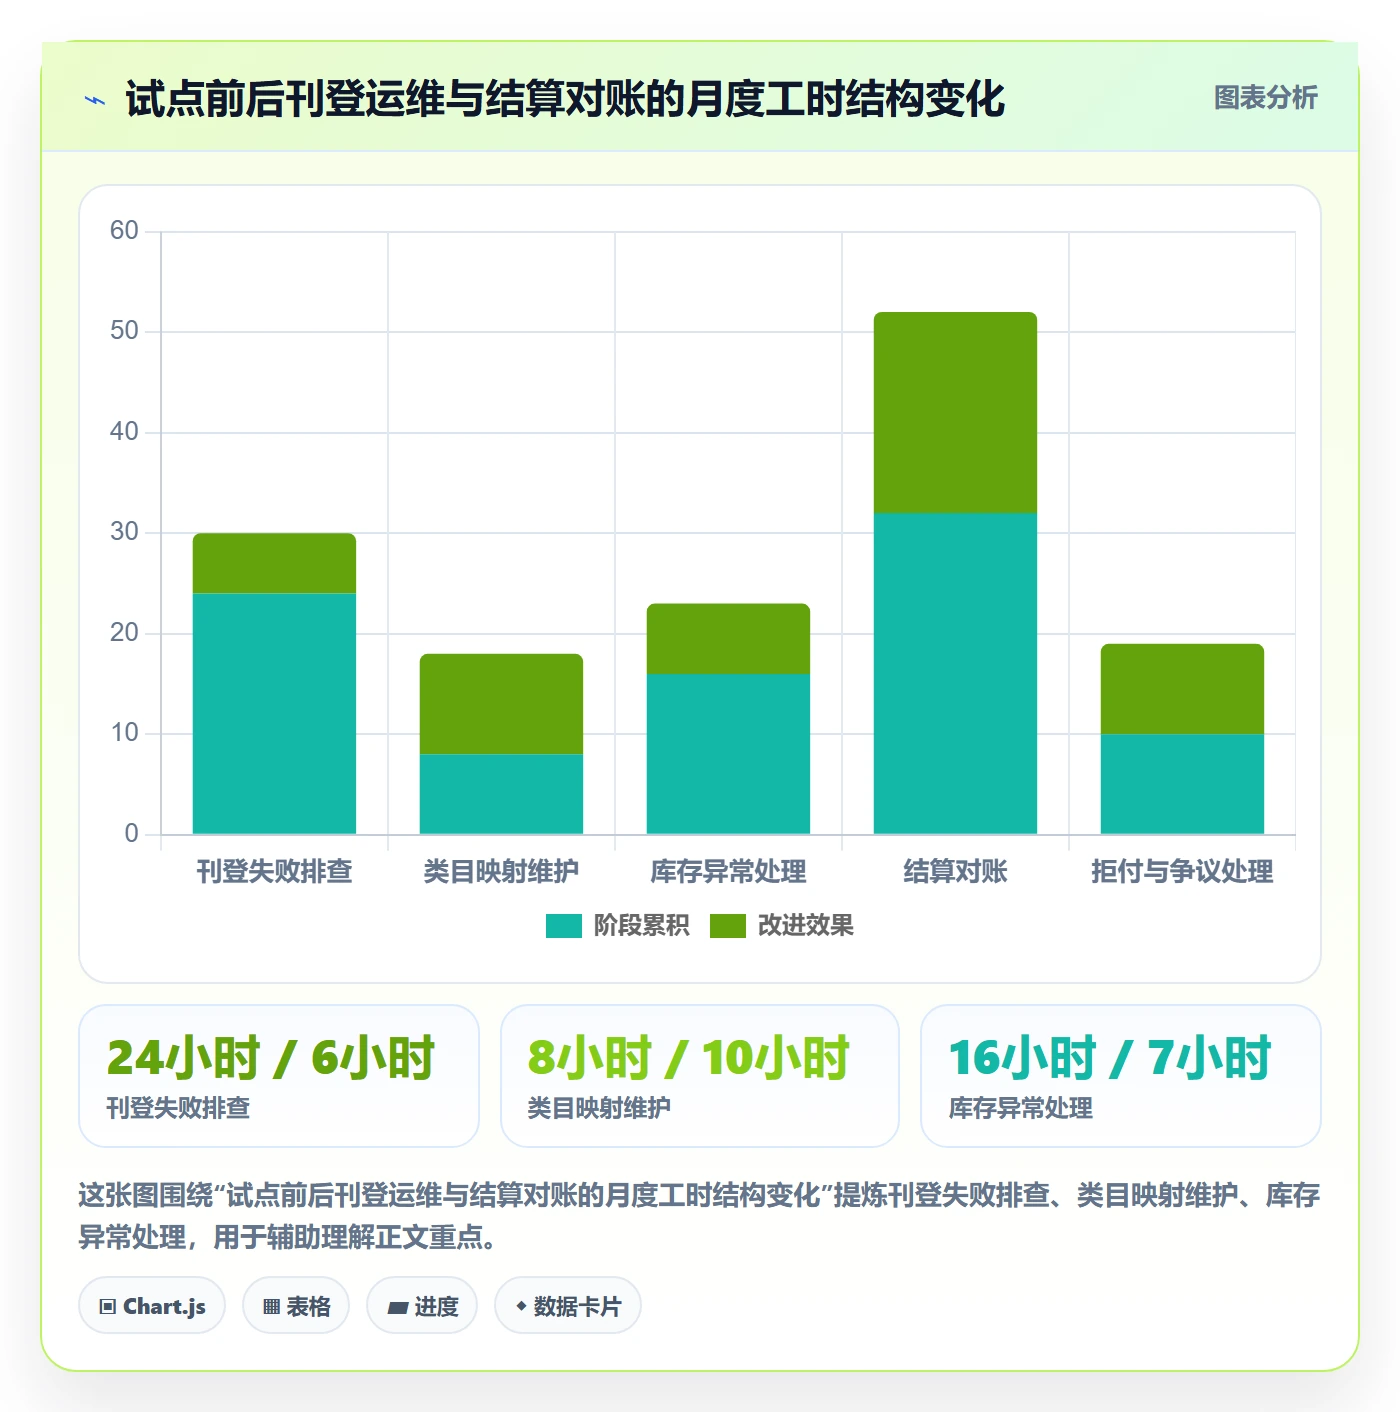
Task: Click the y-axis value 50
Action: click(124, 331)
